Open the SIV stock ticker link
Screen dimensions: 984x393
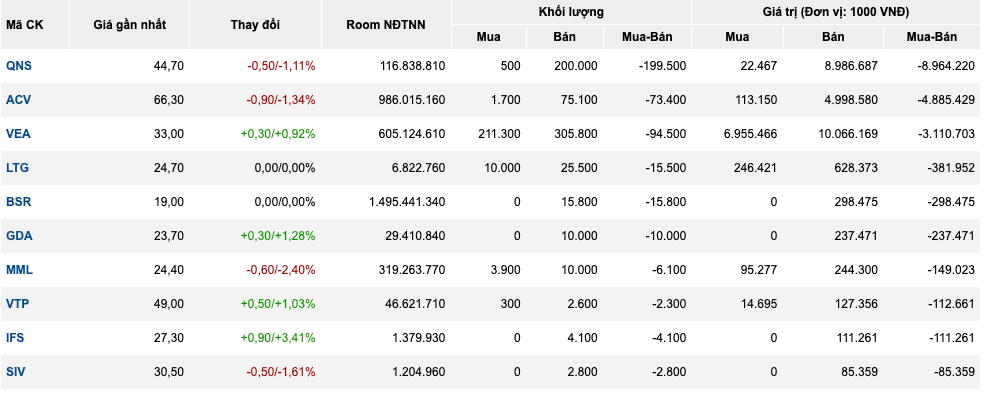coord(16,371)
